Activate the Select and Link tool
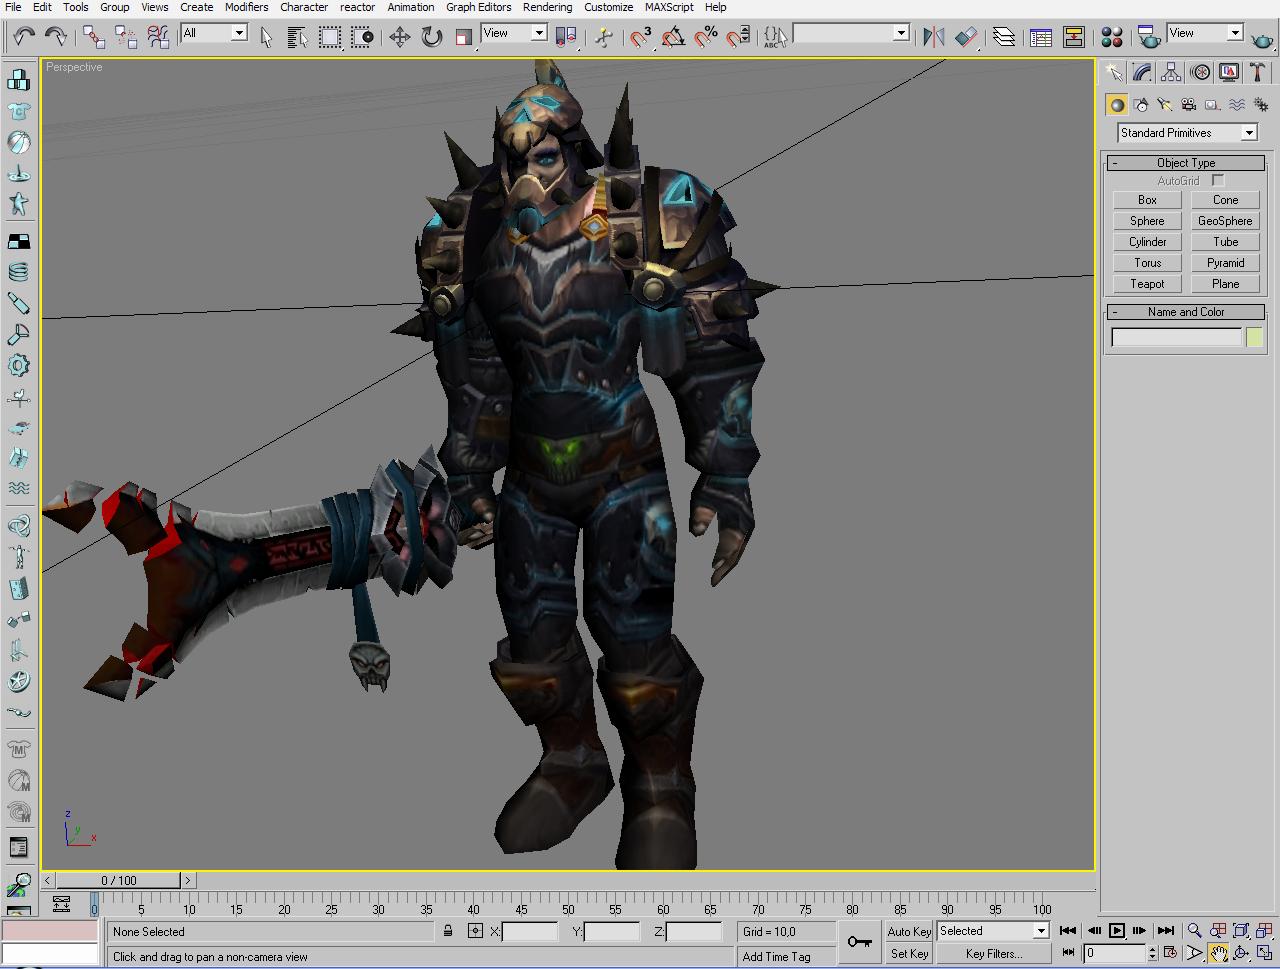This screenshot has height=969, width=1280. [x=94, y=37]
